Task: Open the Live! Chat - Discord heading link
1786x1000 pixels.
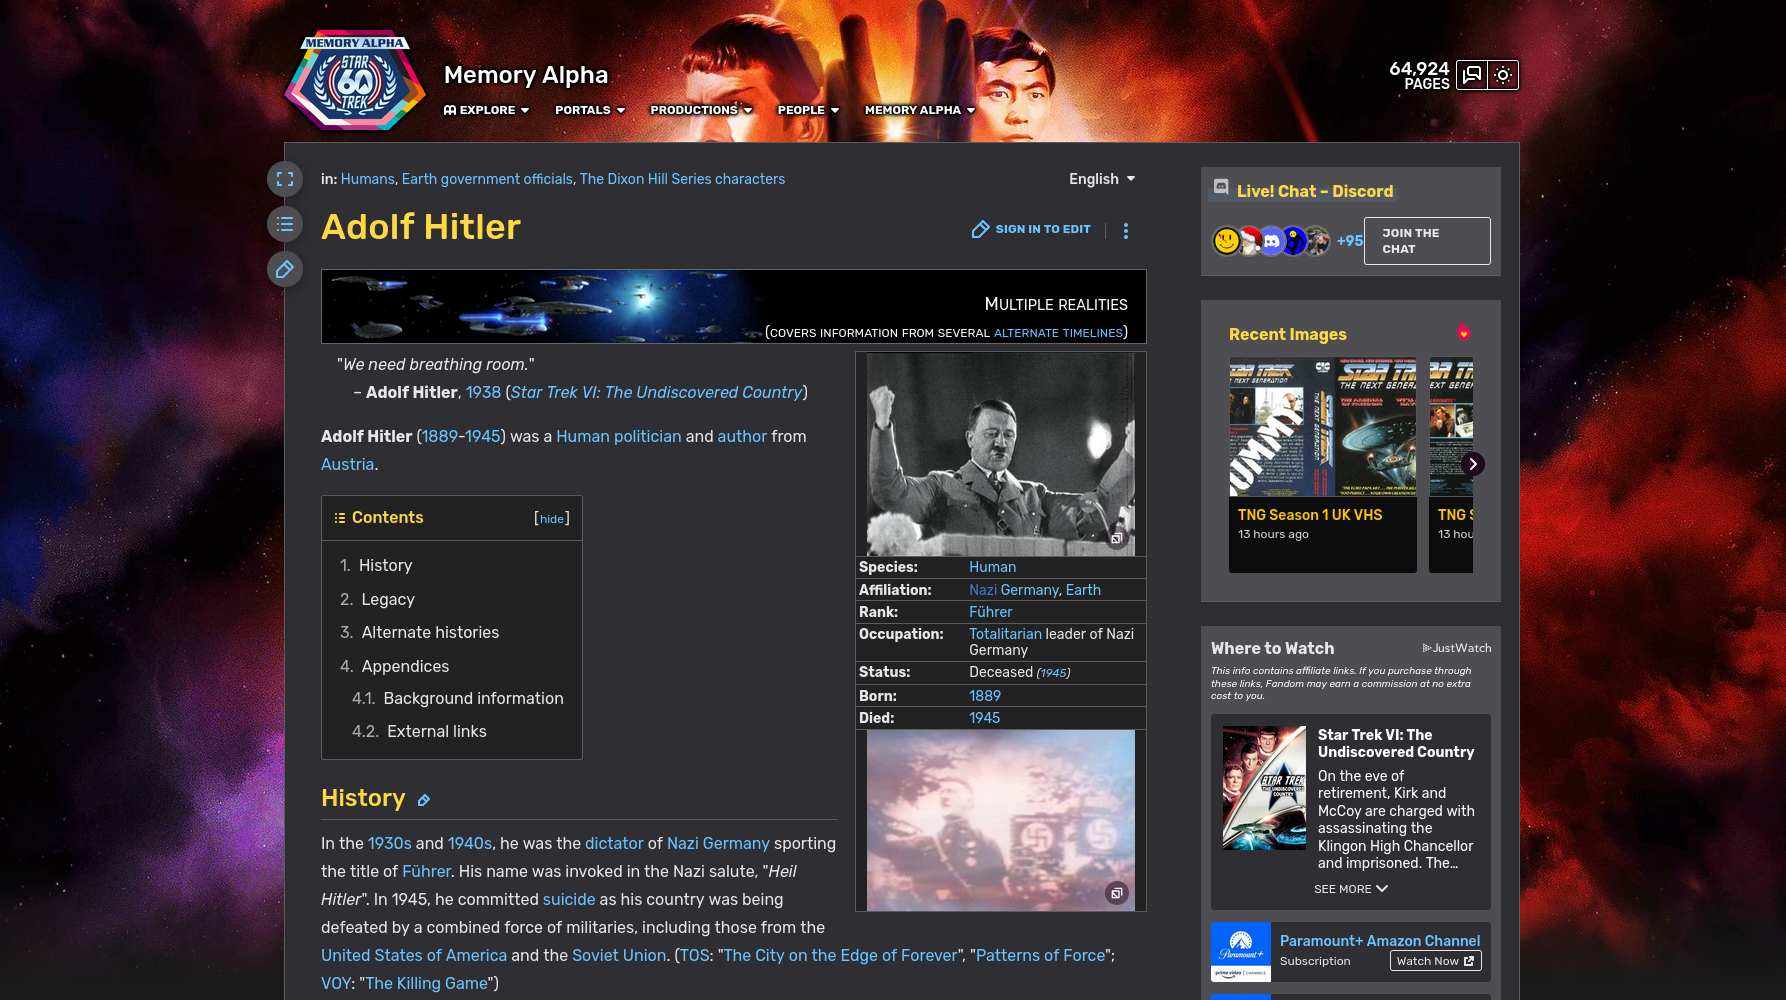Action: tap(1315, 191)
